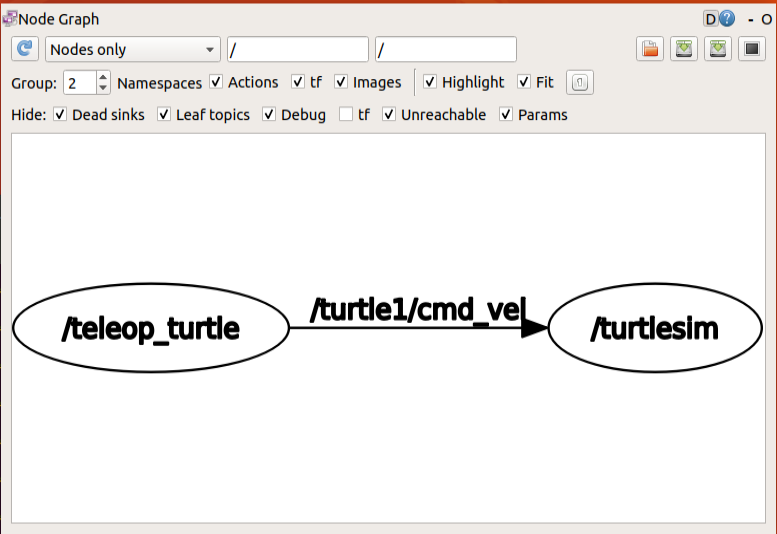Click the Node Graph plugin icon

coord(10,19)
